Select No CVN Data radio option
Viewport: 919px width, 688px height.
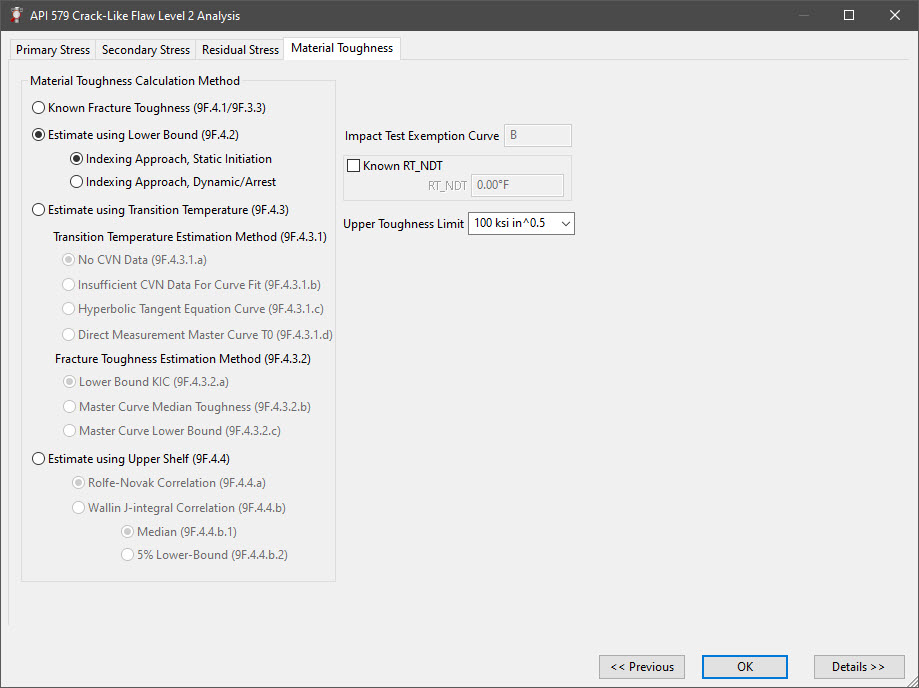click(x=134, y=260)
